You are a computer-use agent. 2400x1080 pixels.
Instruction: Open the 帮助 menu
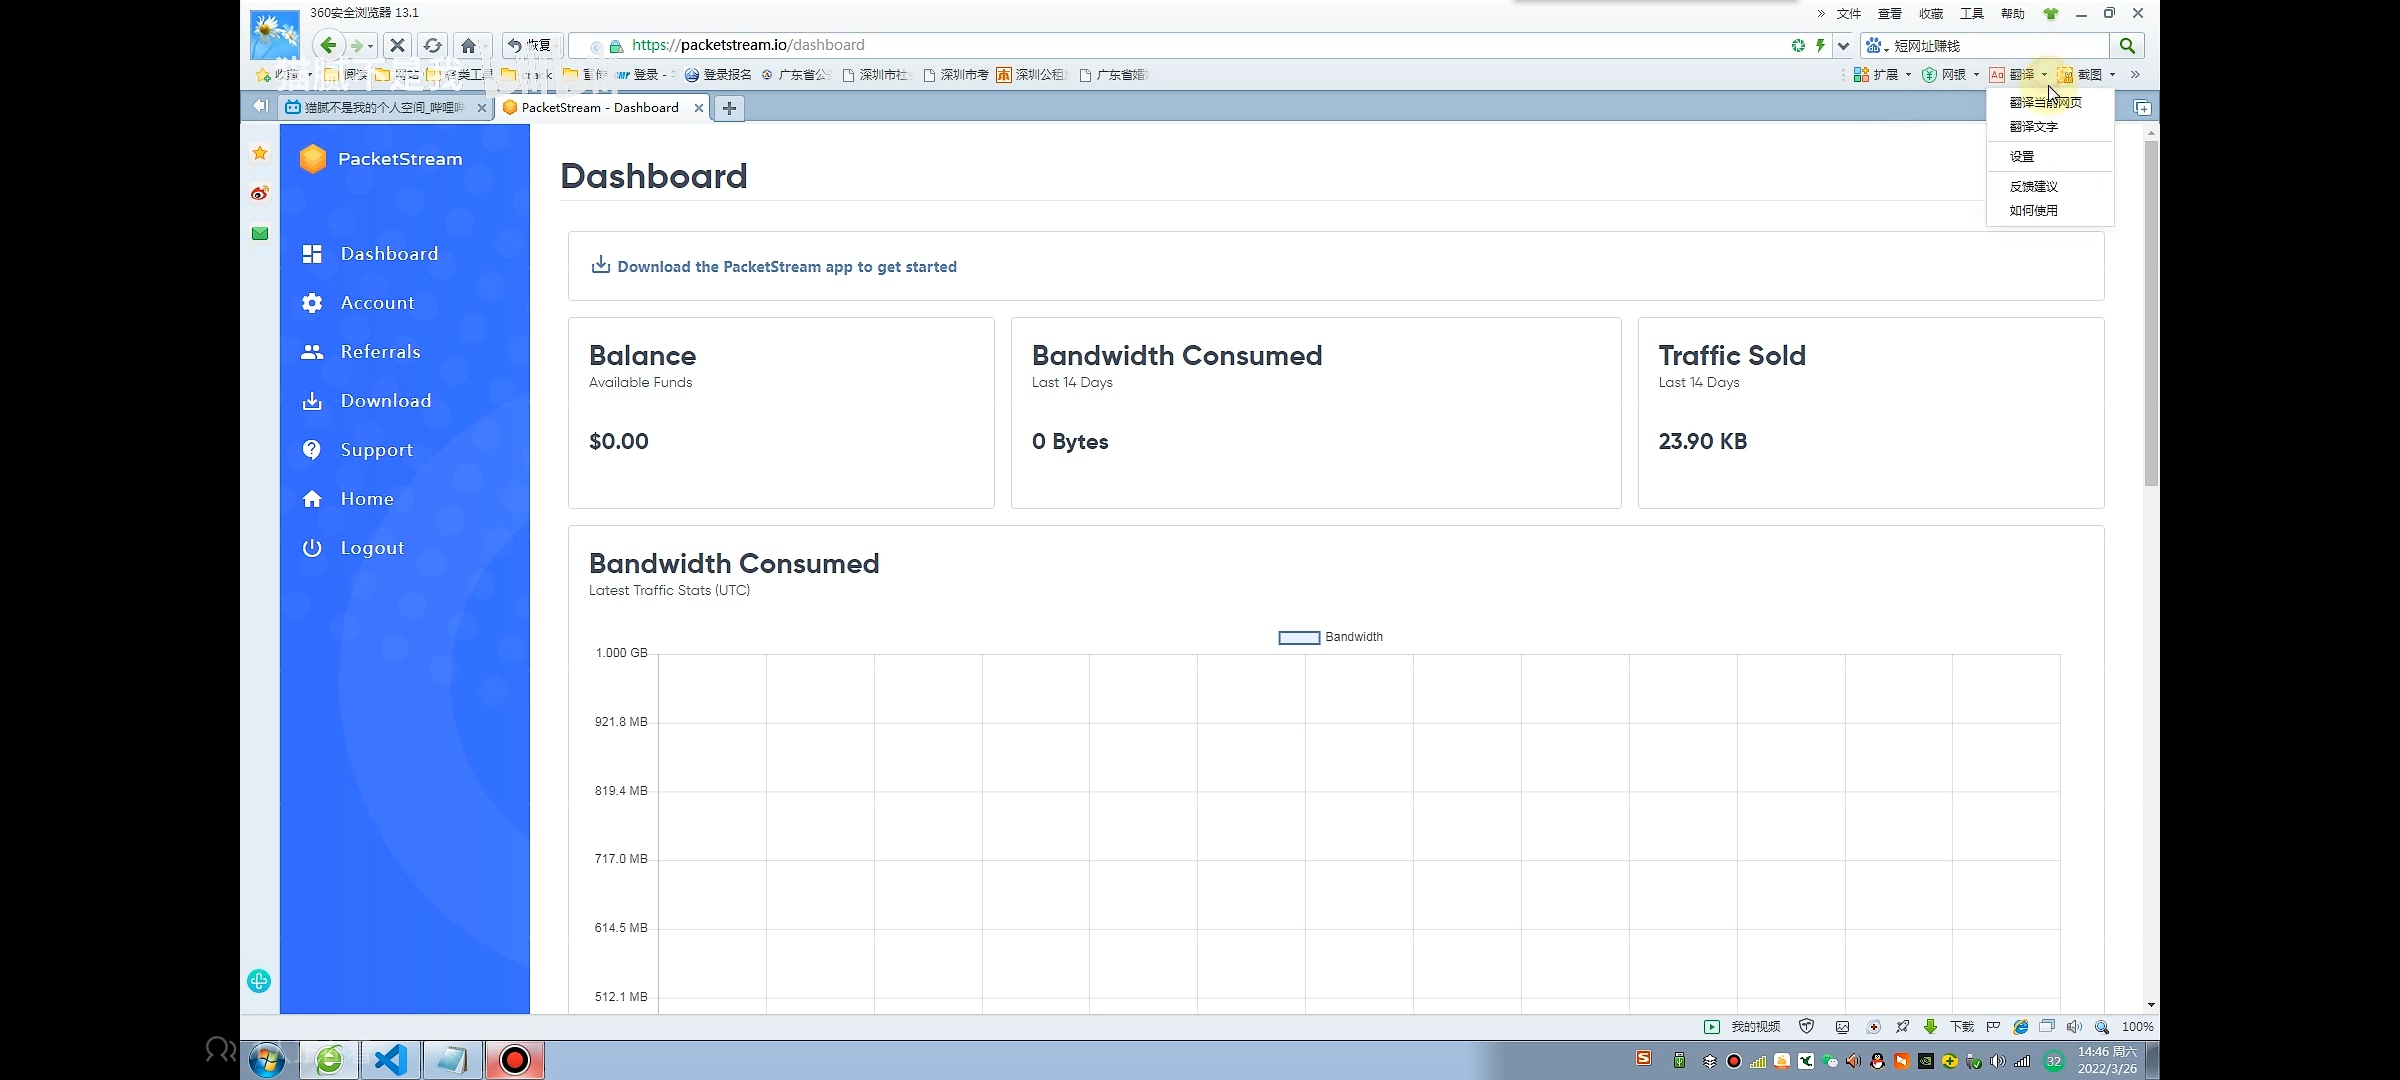click(2013, 14)
